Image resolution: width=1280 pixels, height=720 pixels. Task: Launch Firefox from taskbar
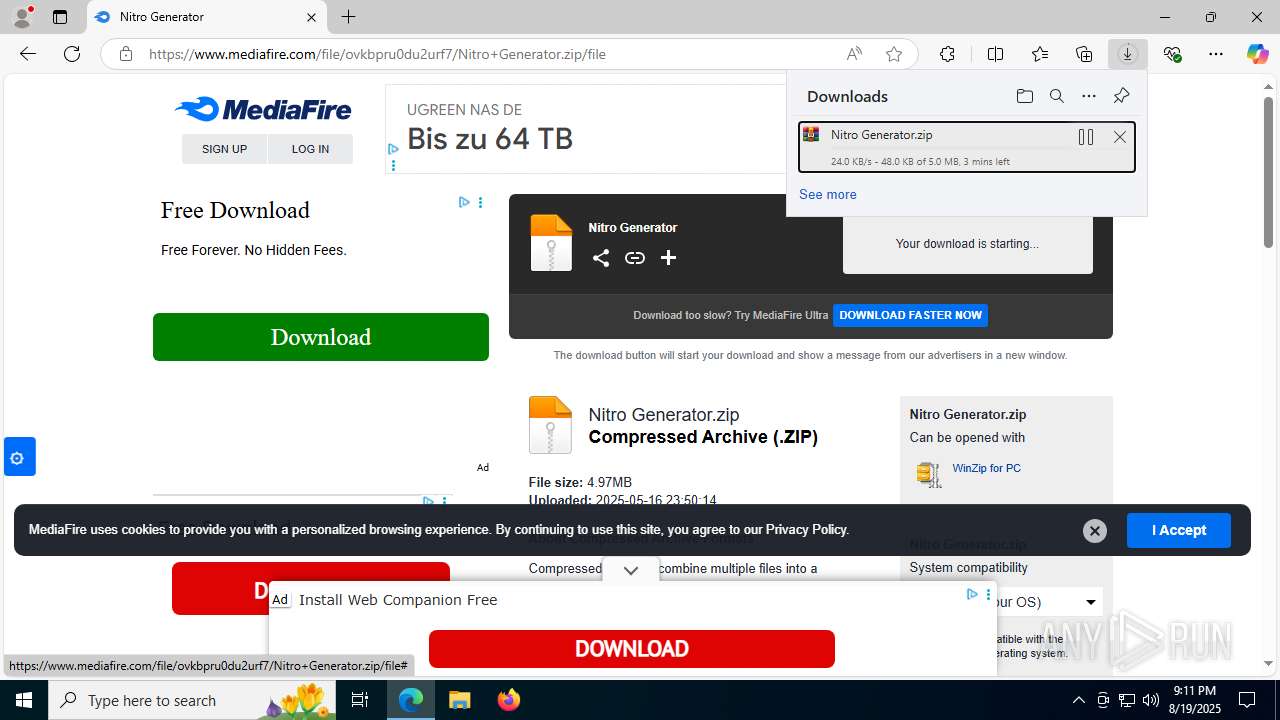[509, 700]
